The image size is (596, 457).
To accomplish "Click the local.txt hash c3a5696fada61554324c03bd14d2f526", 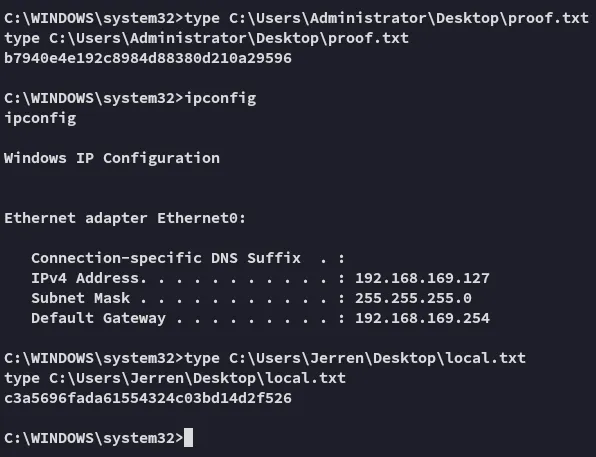I will pyautogui.click(x=148, y=398).
